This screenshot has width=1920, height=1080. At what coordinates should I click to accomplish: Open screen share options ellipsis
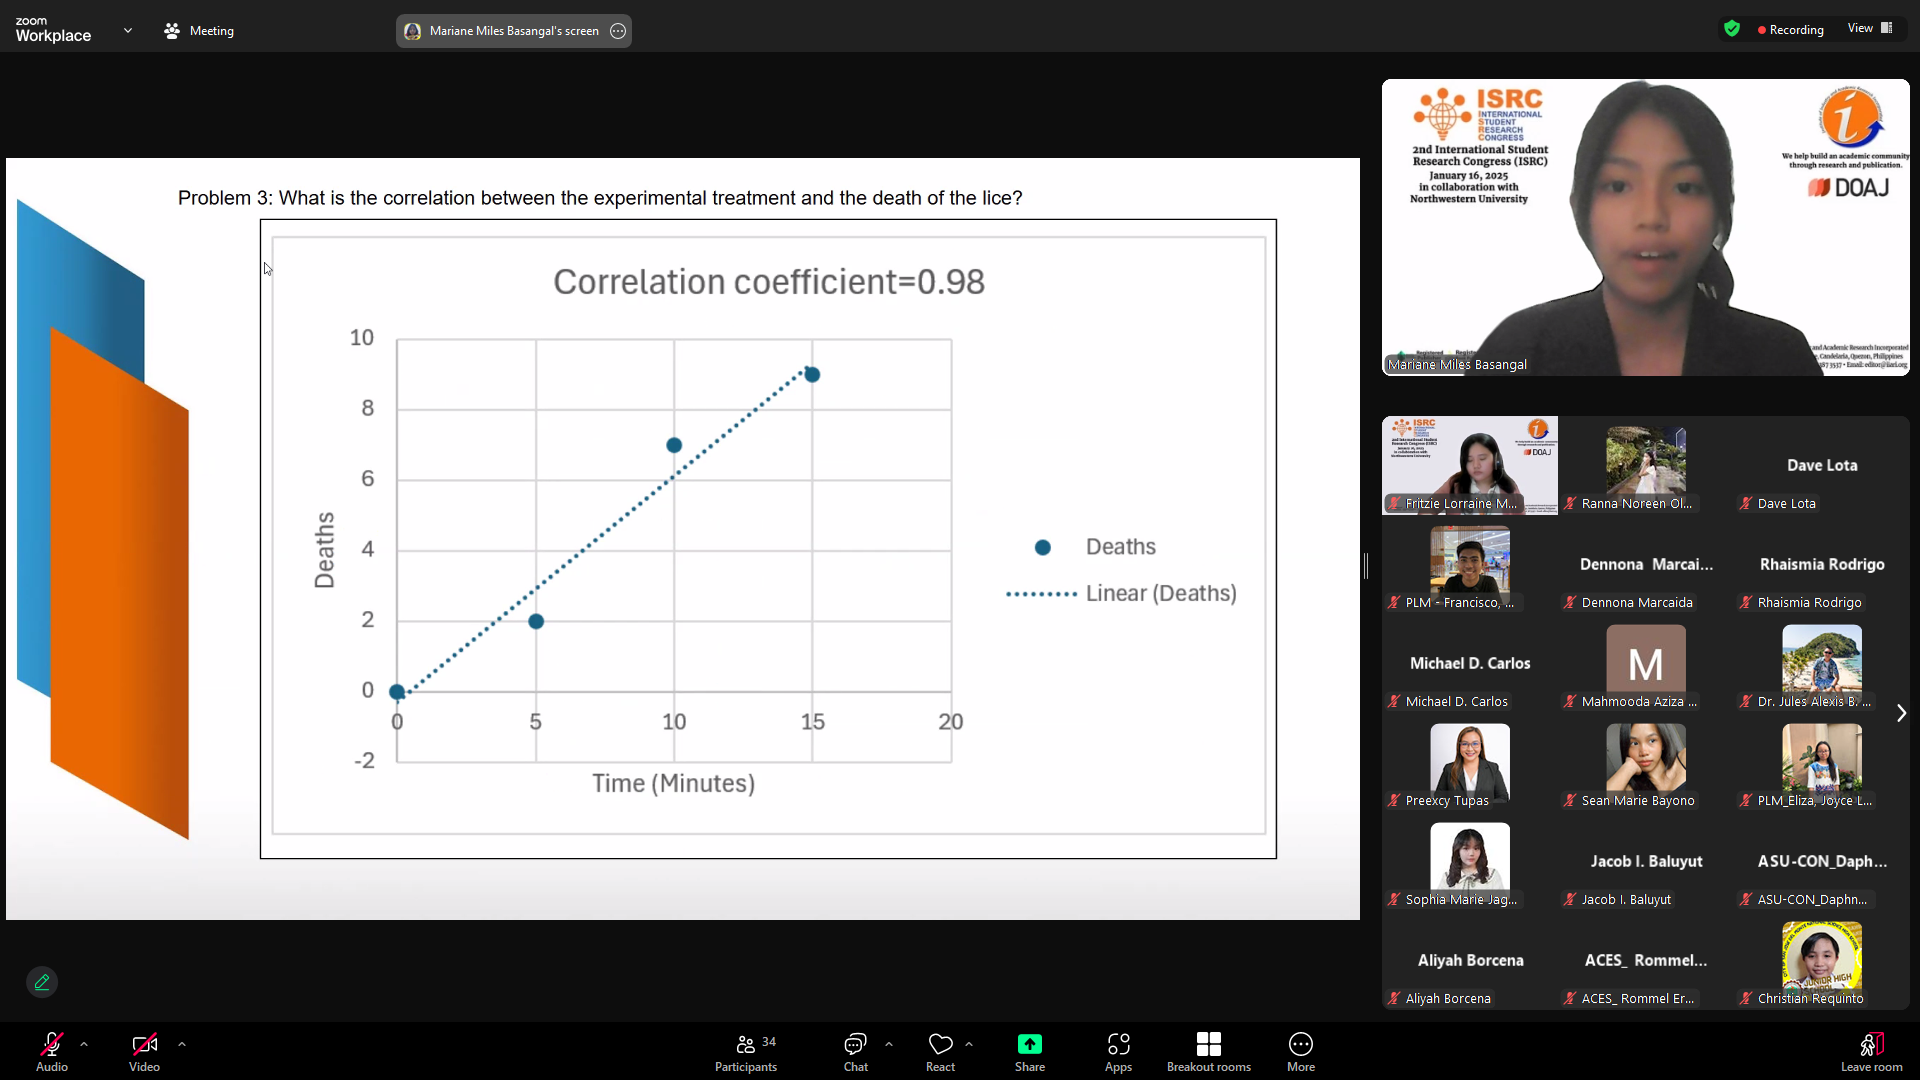pos(618,31)
